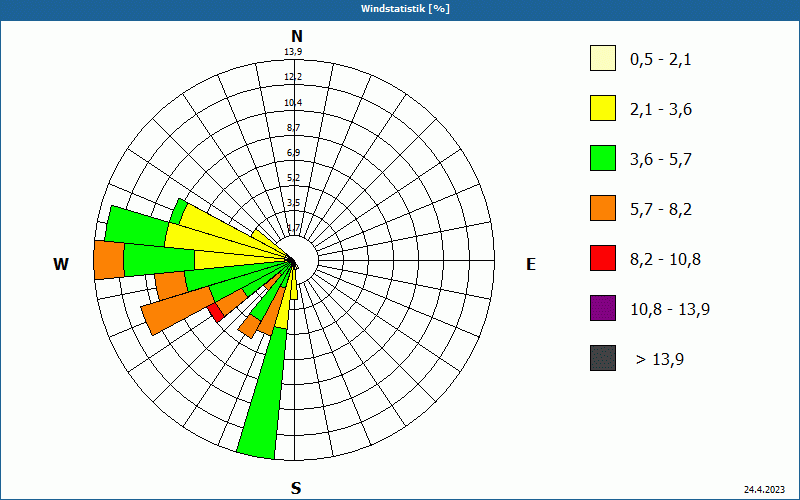Viewport: 800px width, 500px height.
Task: Click the 3,5 axis value
Action: (x=293, y=203)
